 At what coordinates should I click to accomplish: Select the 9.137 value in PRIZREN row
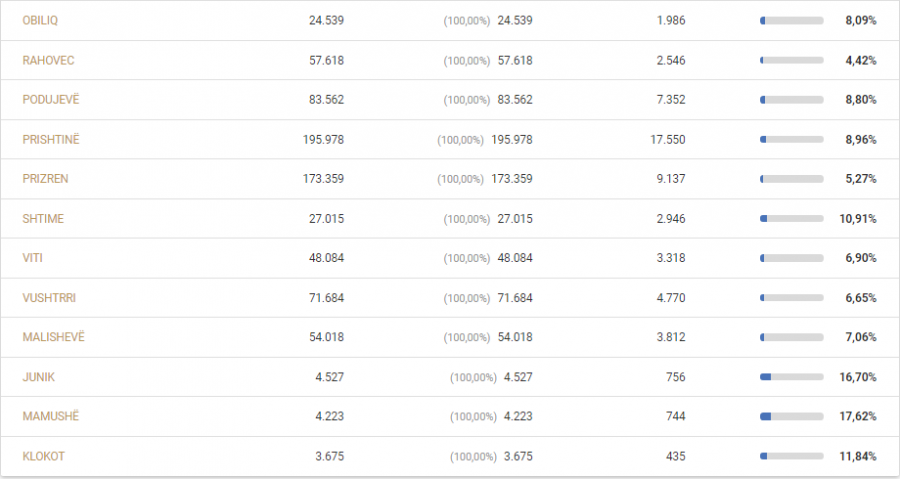pos(671,179)
